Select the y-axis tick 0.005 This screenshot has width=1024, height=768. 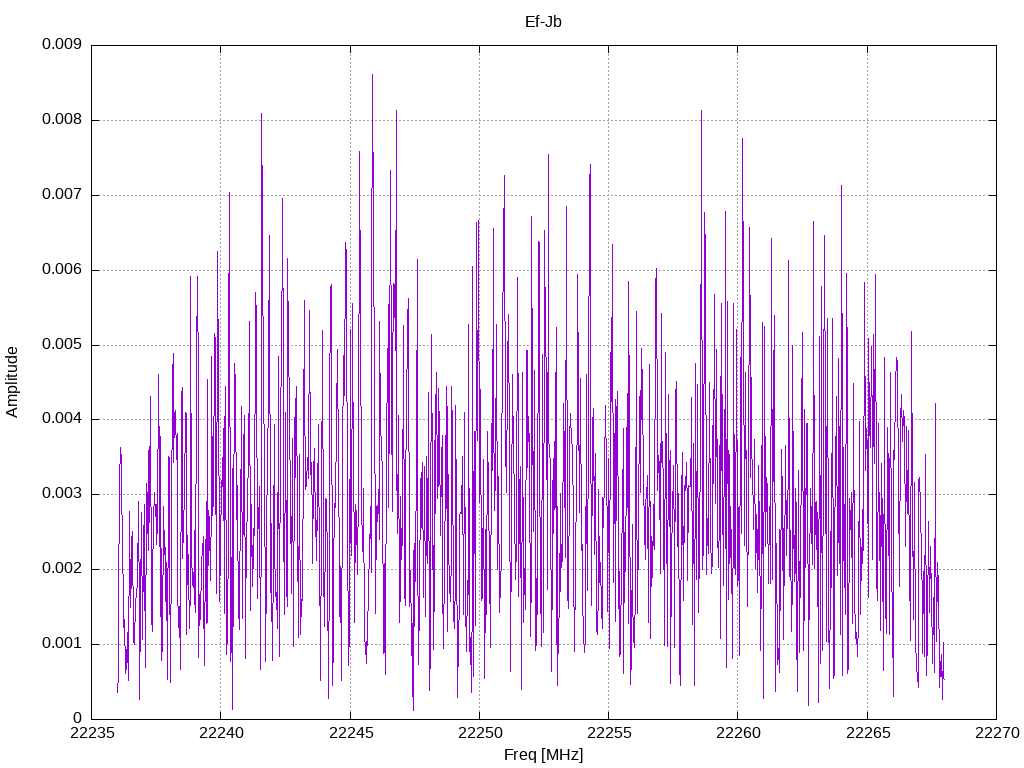point(62,344)
